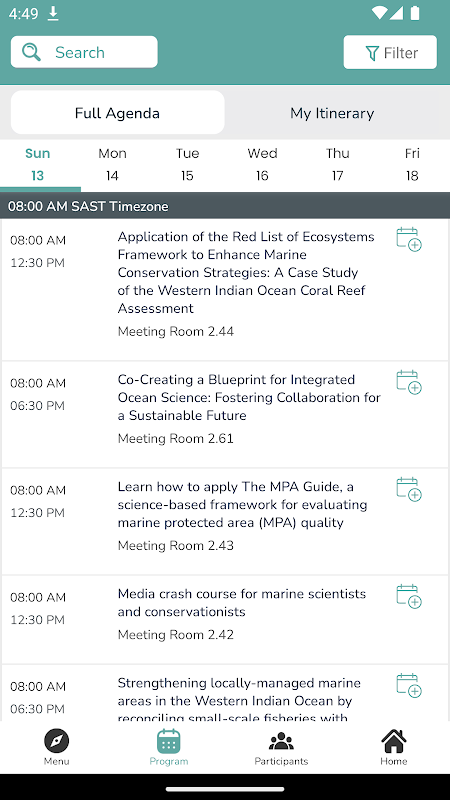Add Media crash course session to itinerary
This screenshot has width=450, height=800.
[409, 596]
